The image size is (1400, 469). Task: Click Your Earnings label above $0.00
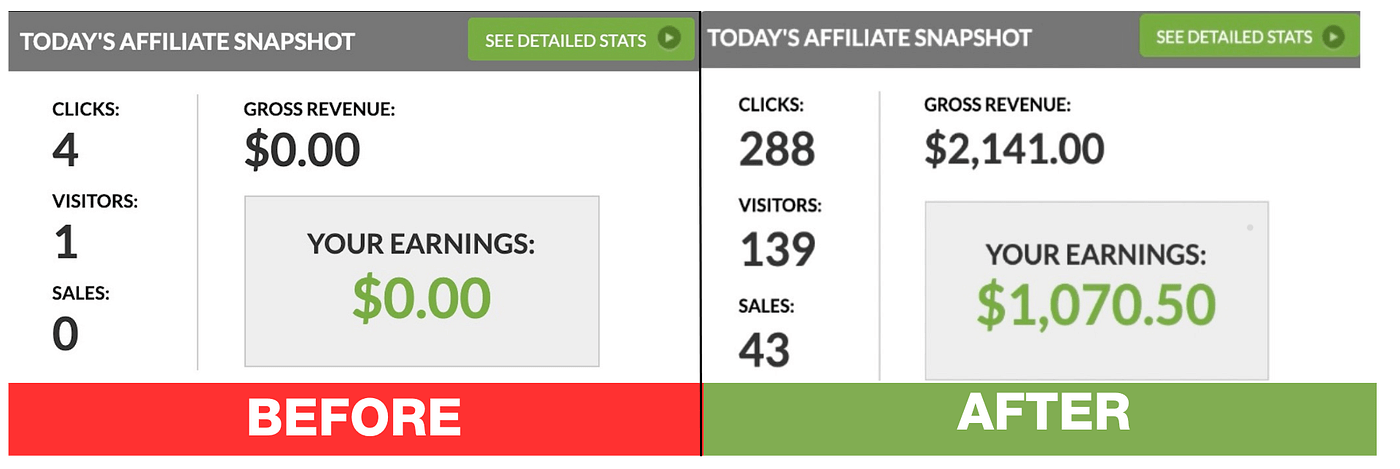click(x=421, y=245)
